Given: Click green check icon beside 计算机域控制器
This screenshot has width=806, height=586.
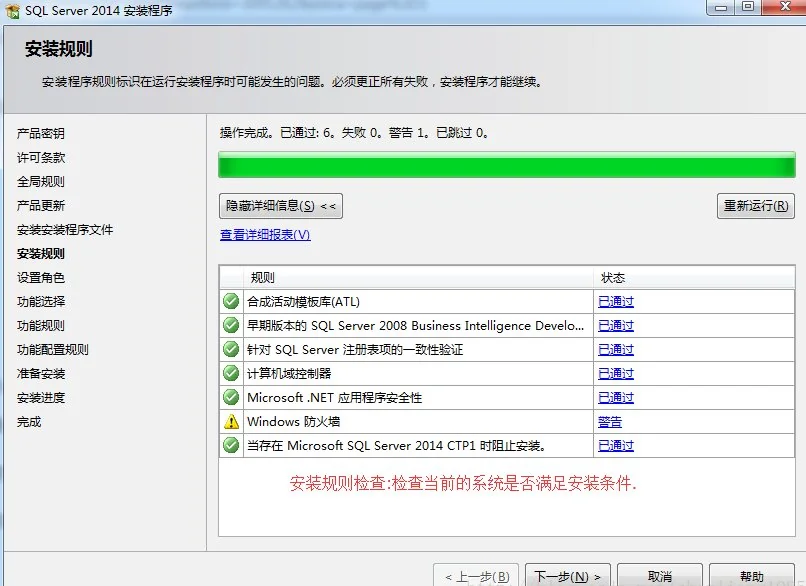Looking at the screenshot, I should (231, 373).
